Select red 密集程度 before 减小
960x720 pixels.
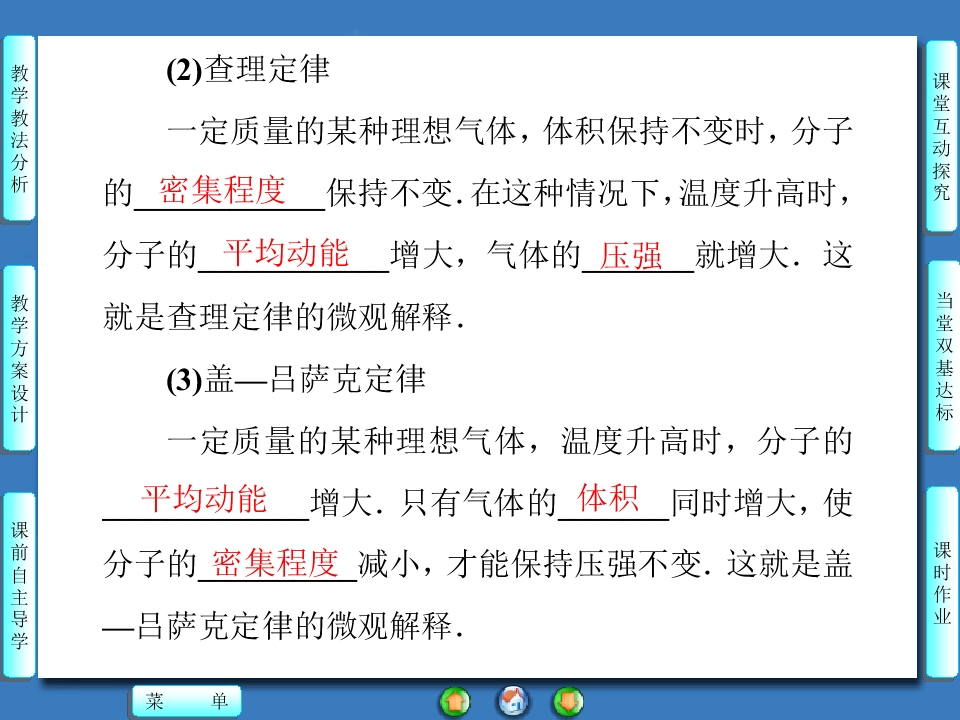(276, 564)
